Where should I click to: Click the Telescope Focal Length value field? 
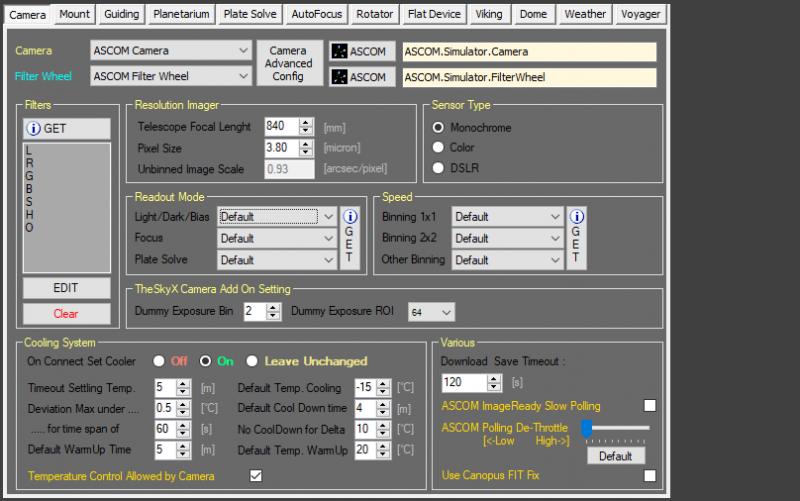point(282,127)
